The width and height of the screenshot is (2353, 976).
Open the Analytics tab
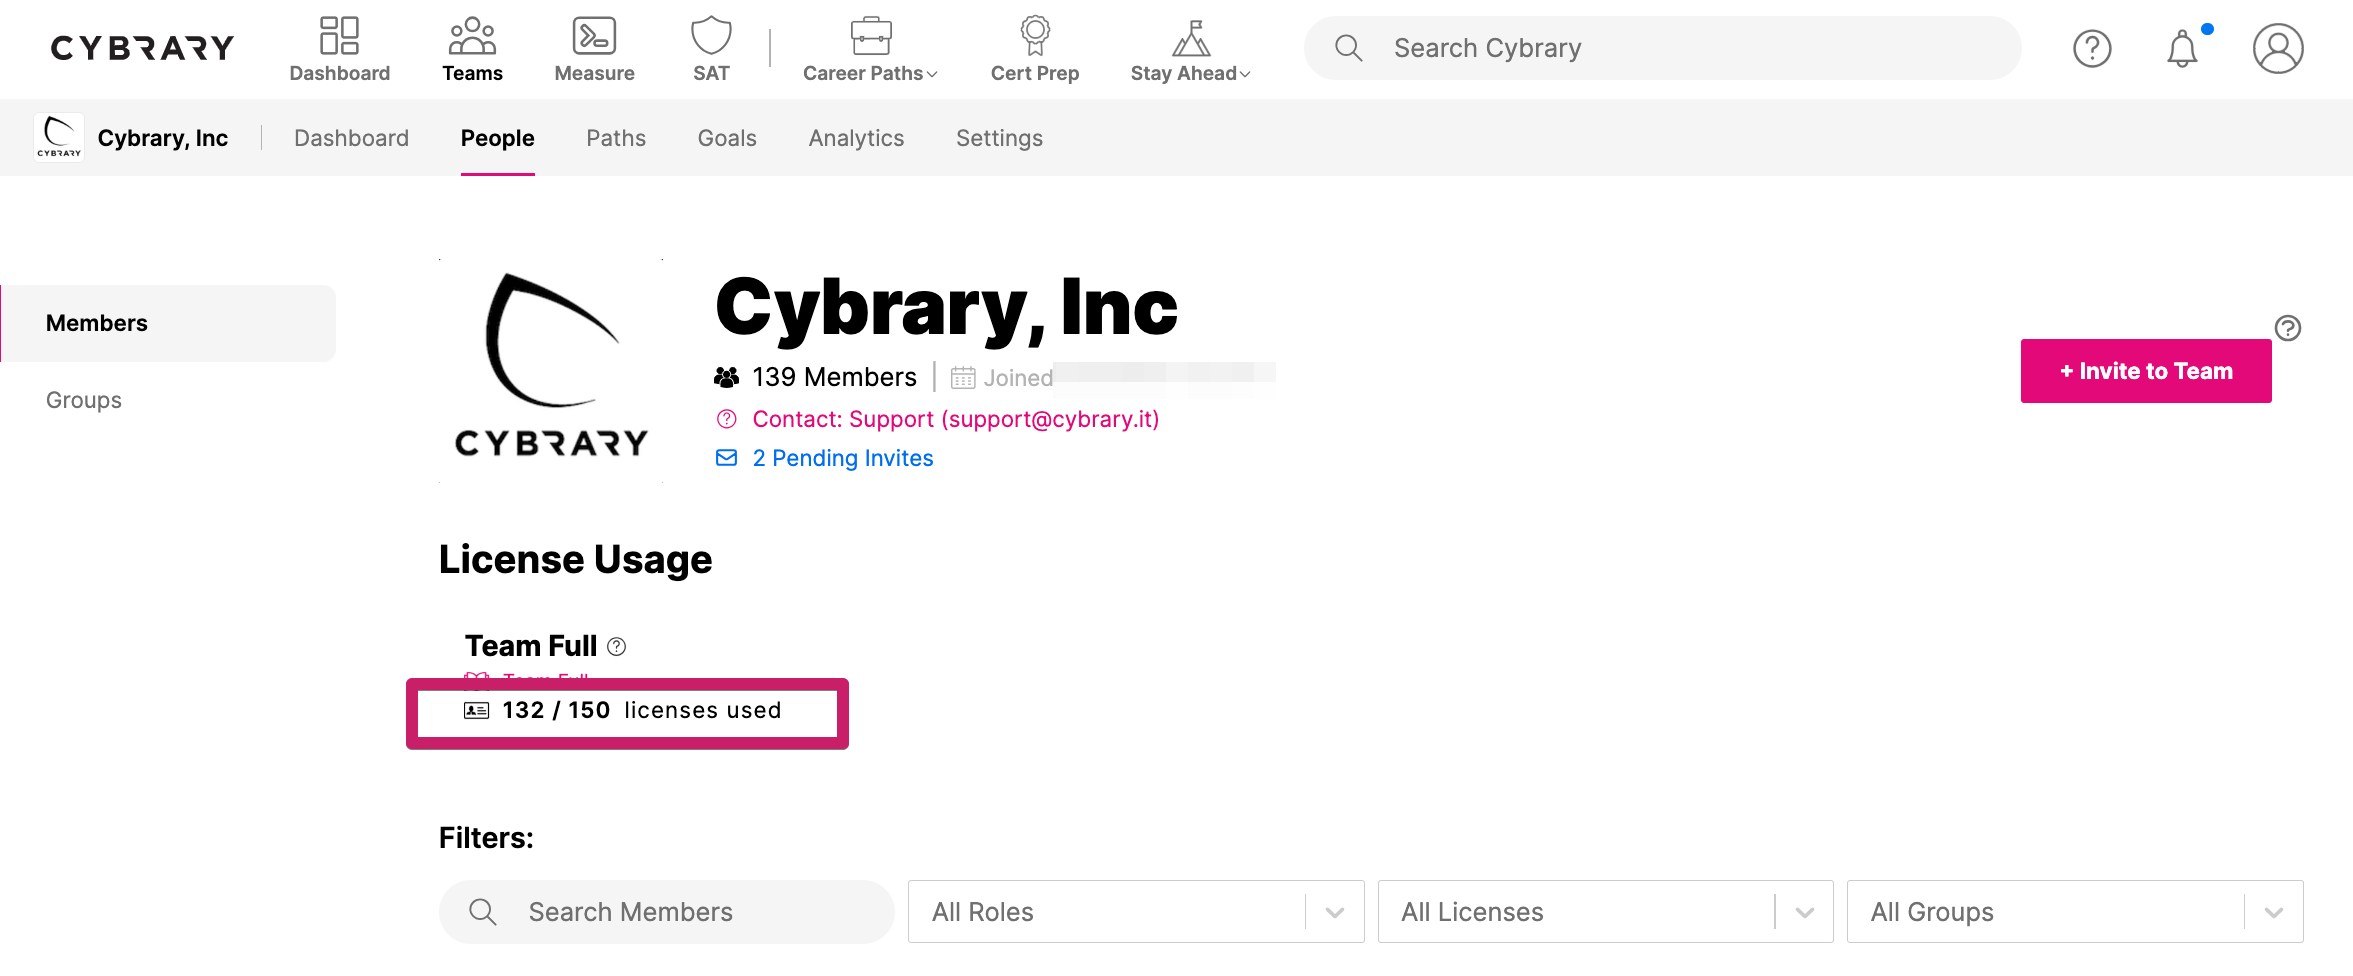coord(856,138)
